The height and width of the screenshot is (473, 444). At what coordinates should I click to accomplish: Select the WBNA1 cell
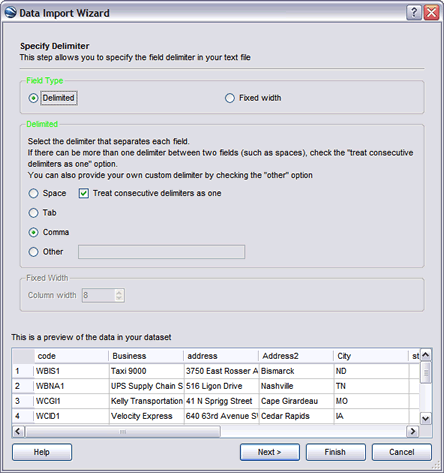pos(71,386)
